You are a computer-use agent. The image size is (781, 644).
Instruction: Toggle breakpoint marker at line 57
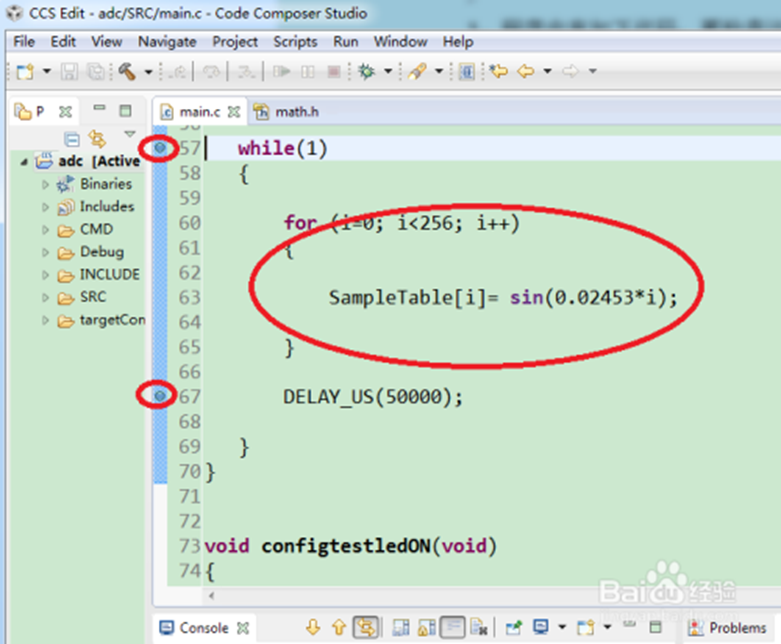(x=159, y=149)
